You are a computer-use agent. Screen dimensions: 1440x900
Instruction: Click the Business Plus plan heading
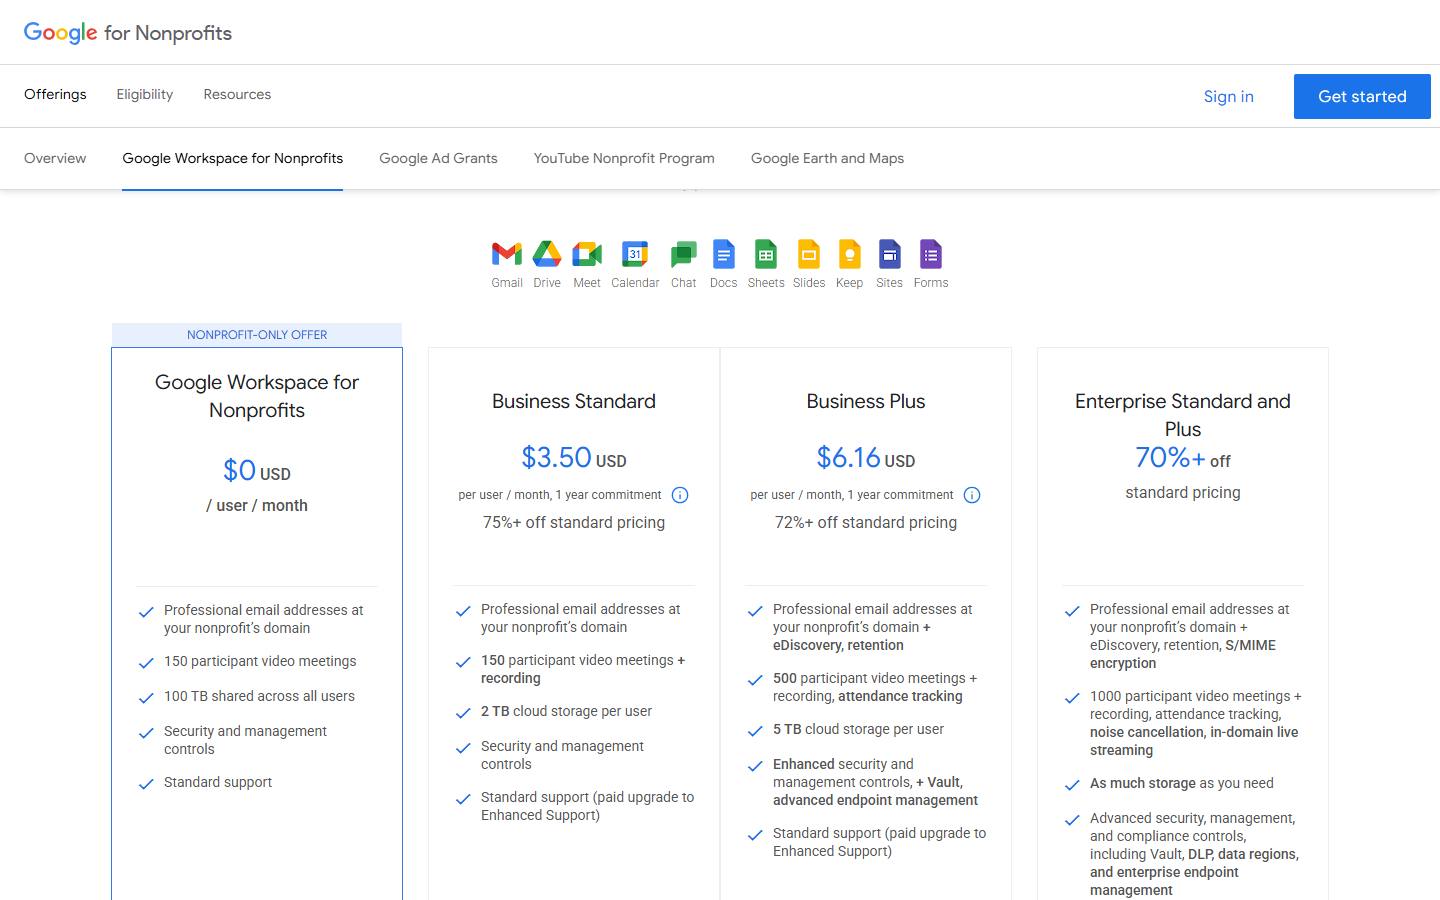pos(866,402)
